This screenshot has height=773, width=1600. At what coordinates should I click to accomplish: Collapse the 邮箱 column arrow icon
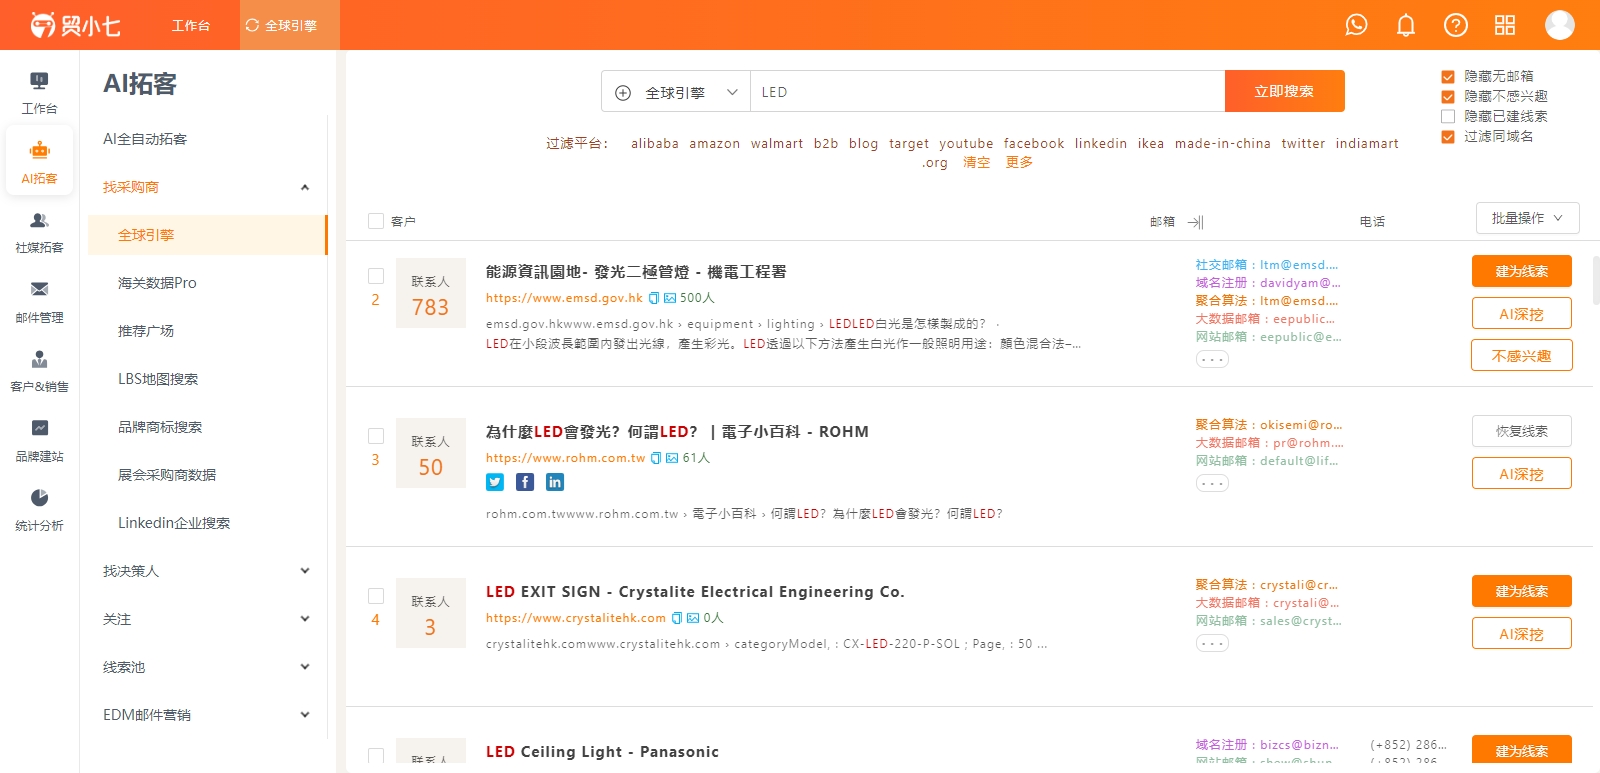click(1196, 222)
